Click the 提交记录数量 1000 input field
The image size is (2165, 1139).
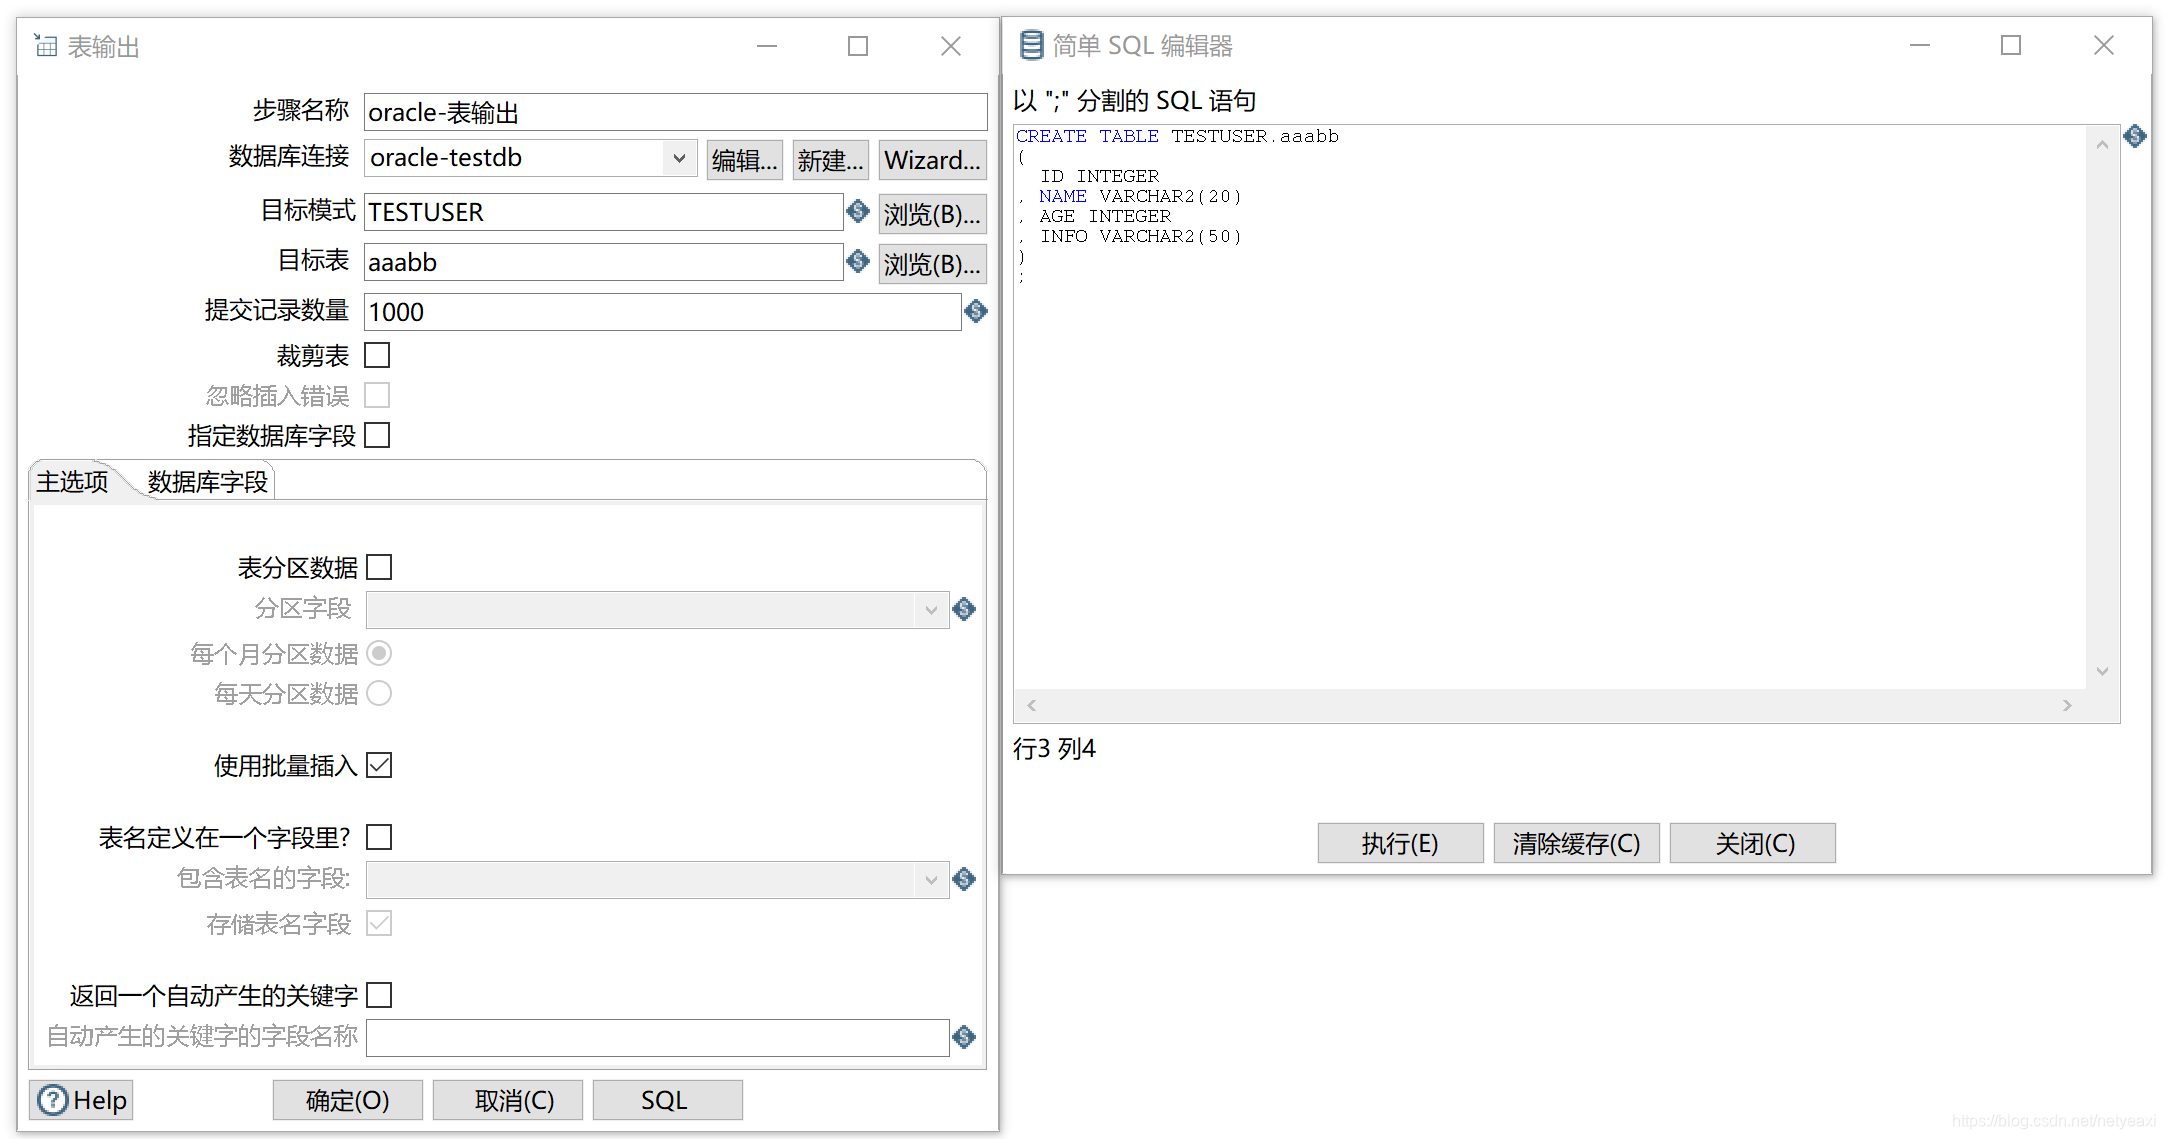(663, 312)
